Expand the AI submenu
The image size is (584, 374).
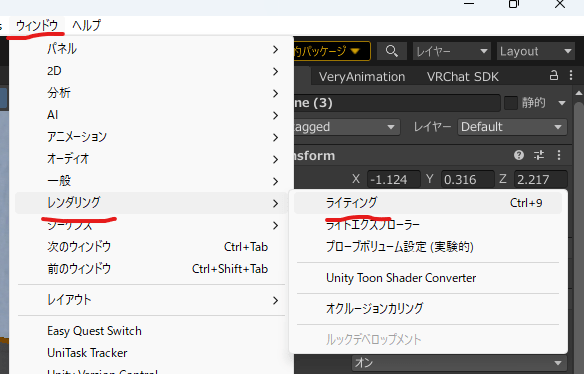coord(151,115)
